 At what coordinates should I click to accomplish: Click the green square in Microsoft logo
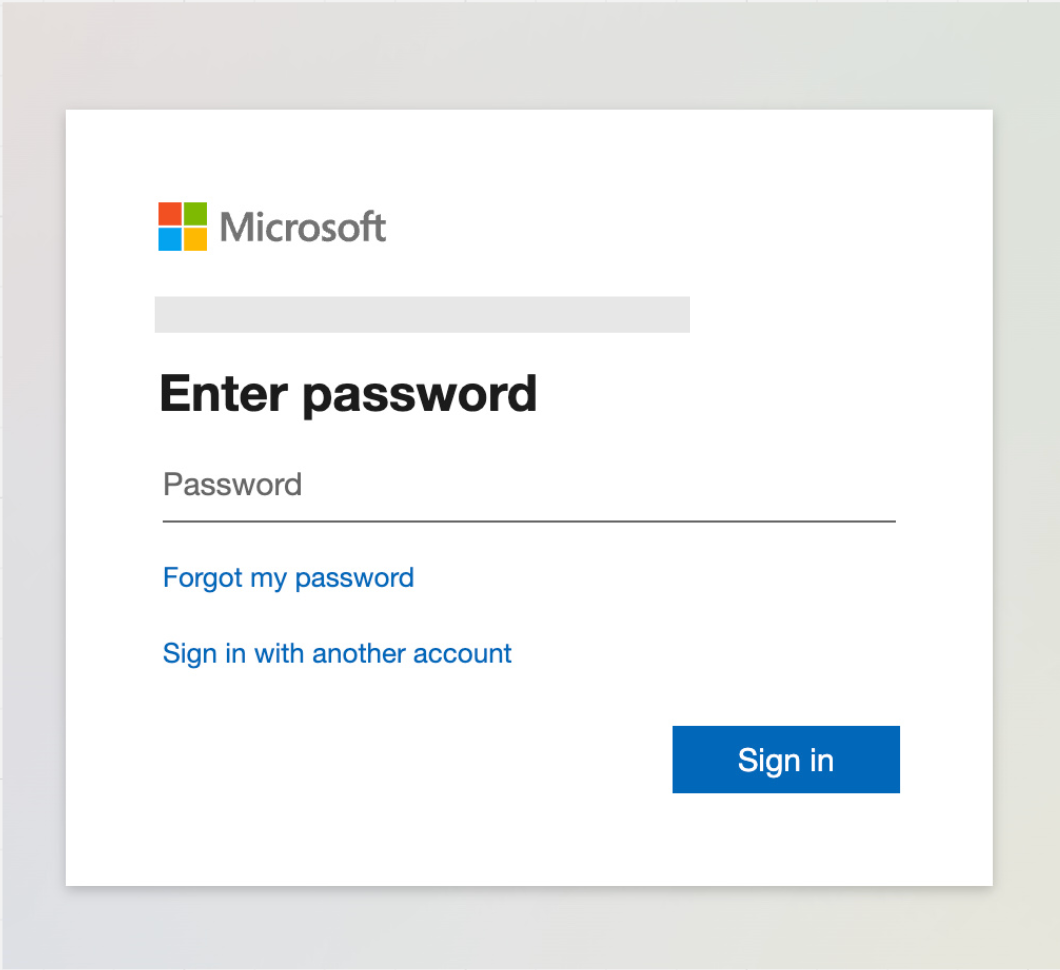click(x=195, y=214)
